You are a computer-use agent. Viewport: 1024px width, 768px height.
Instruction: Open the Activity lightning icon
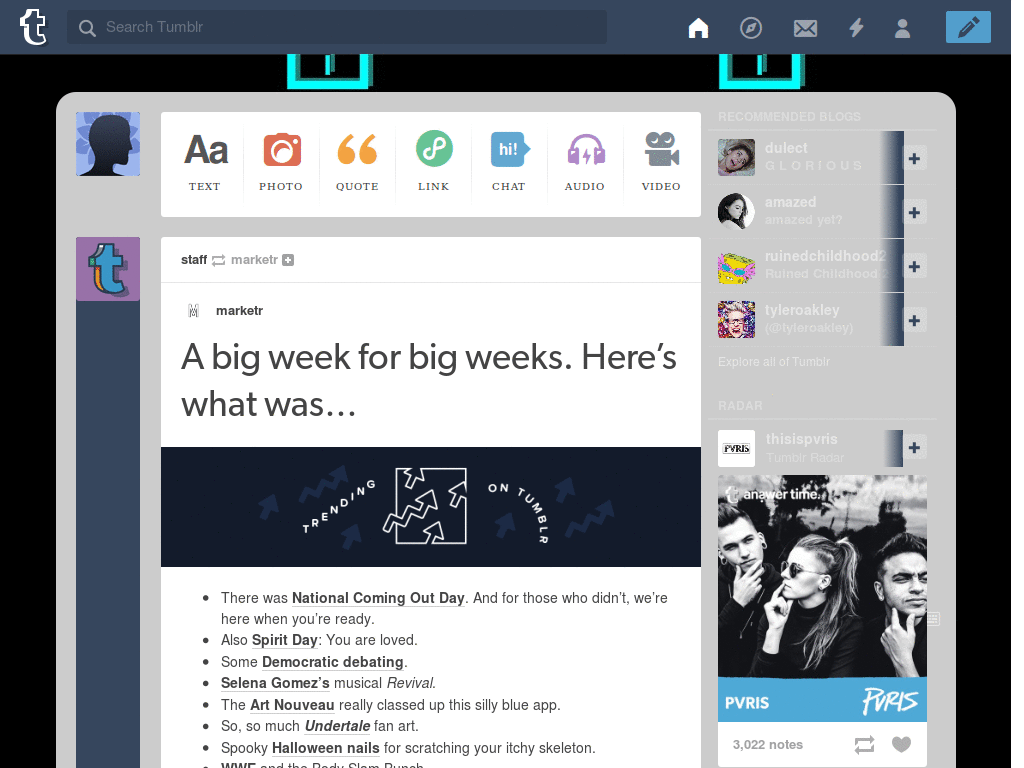(856, 27)
